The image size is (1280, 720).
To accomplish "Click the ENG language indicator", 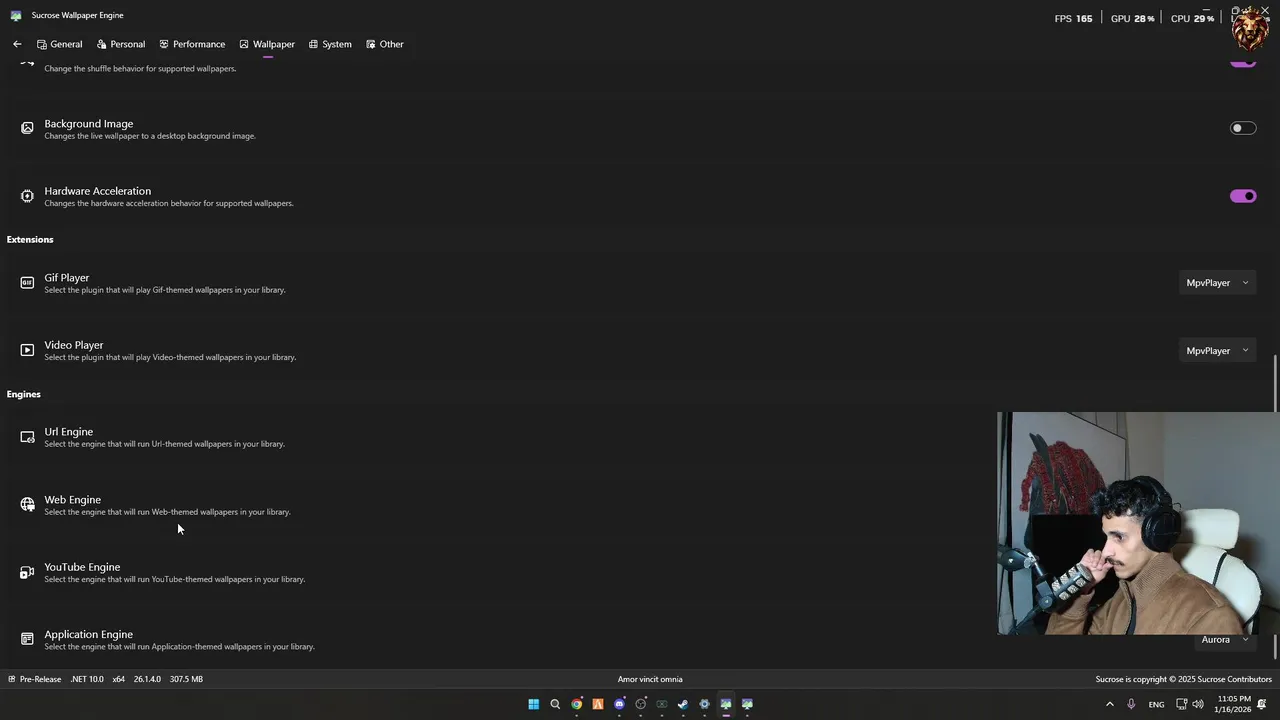I will tap(1156, 705).
